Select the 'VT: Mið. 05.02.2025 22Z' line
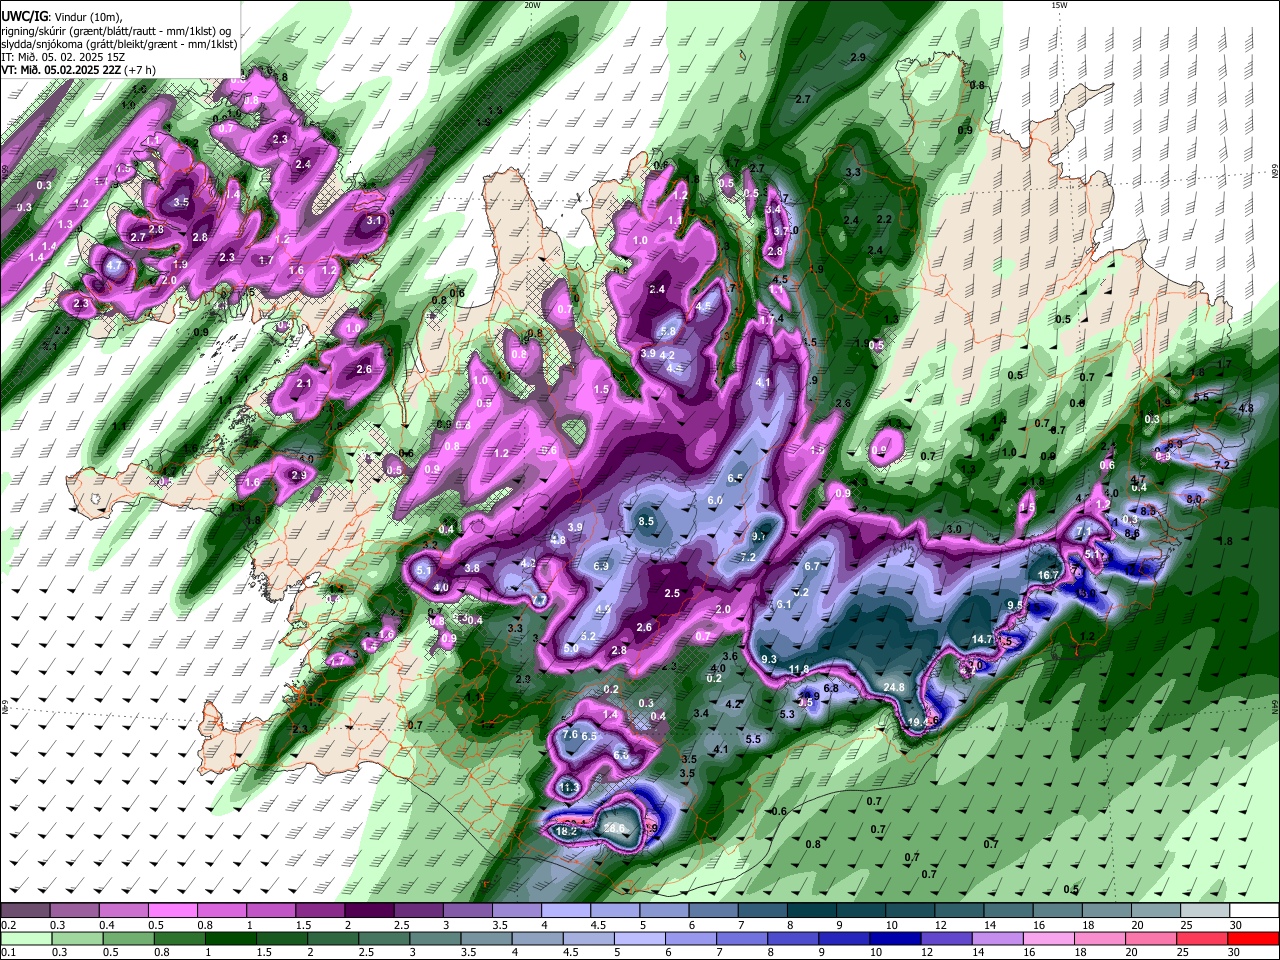Viewport: 1280px width, 960px height. (x=63, y=70)
